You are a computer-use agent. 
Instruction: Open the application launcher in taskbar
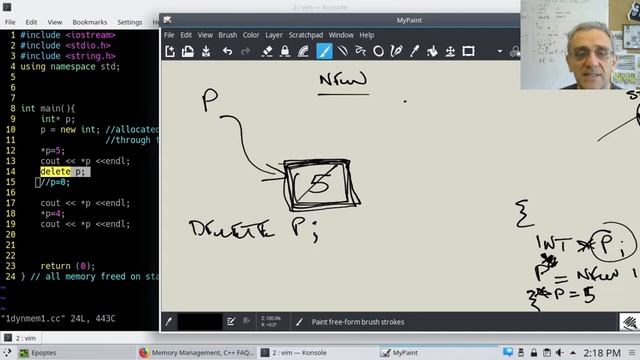click(x=7, y=353)
